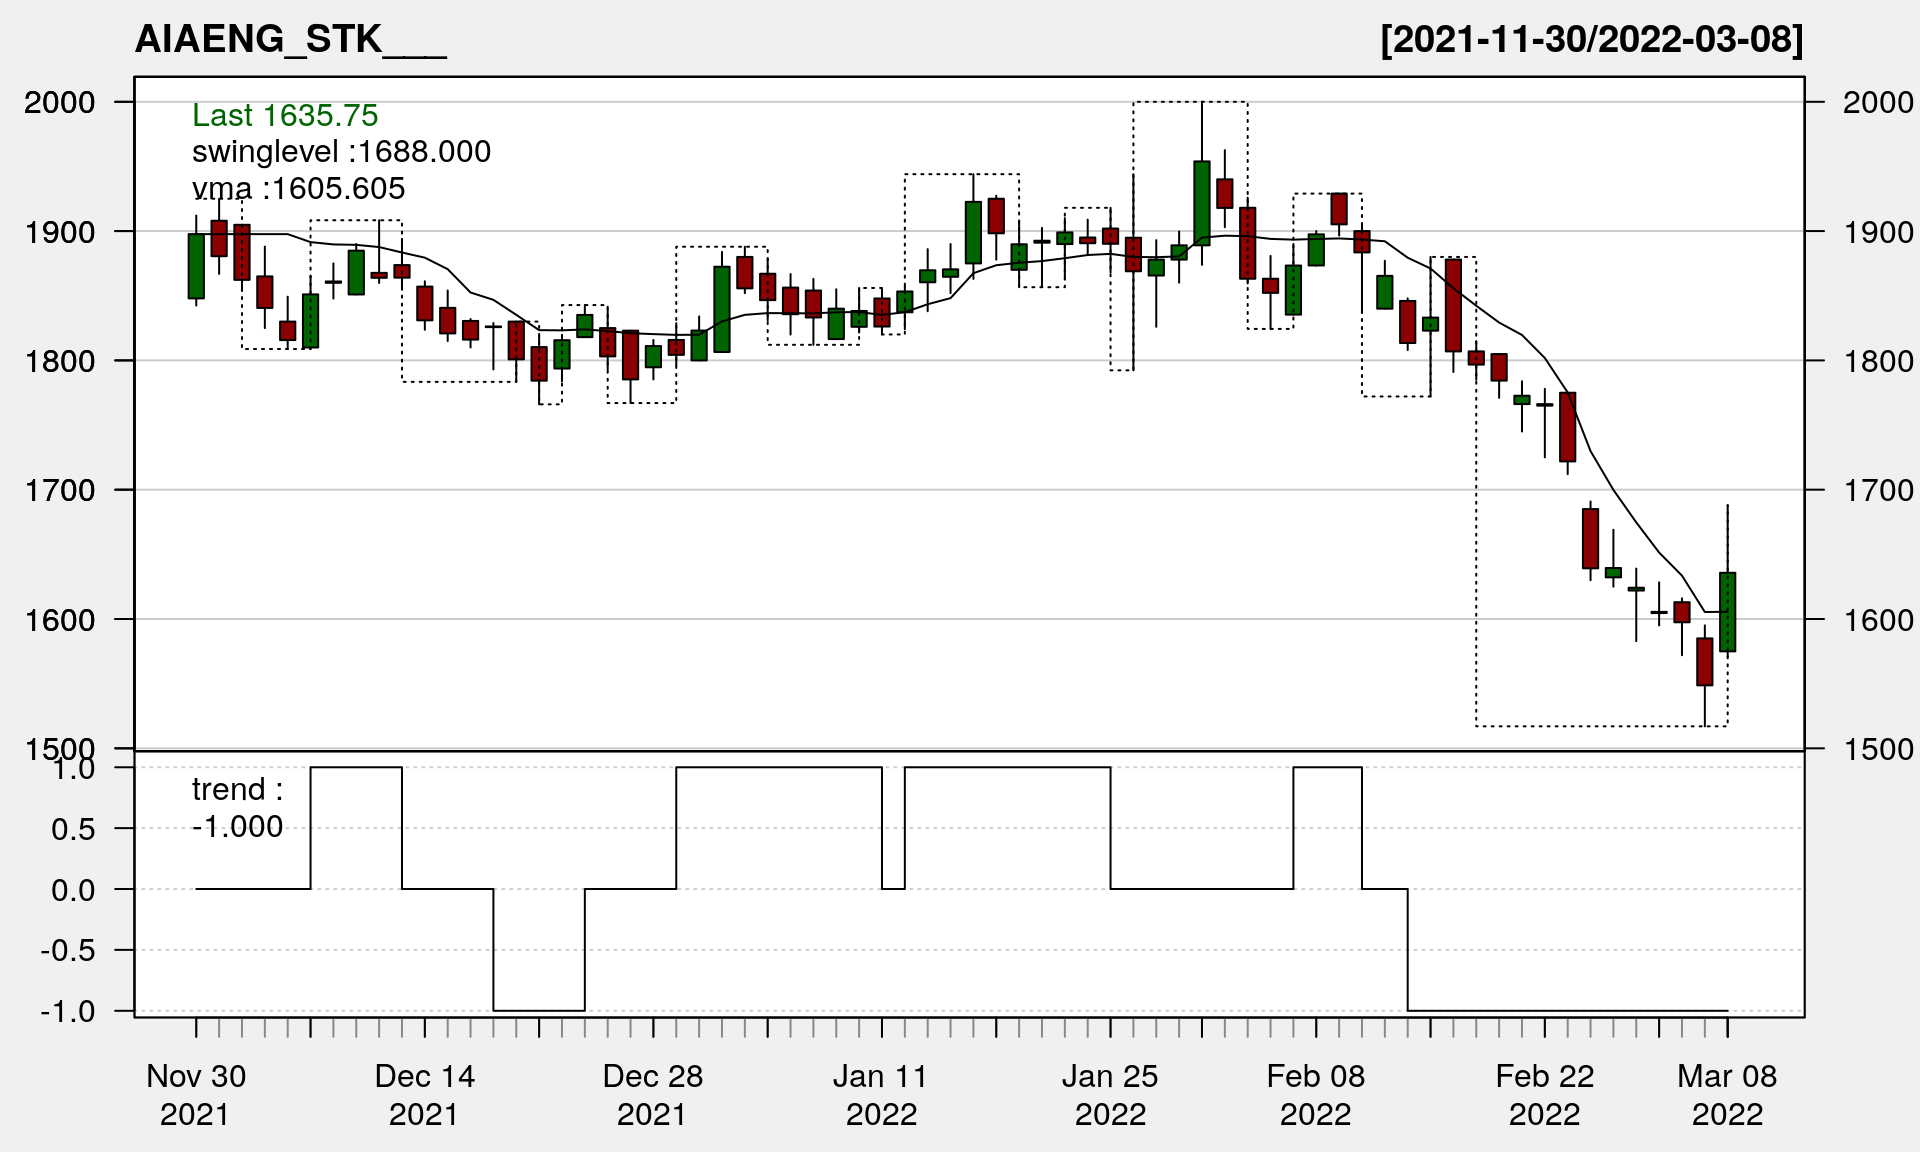Click the green Last 1635.75 label
The height and width of the screenshot is (1152, 1920).
285,116
